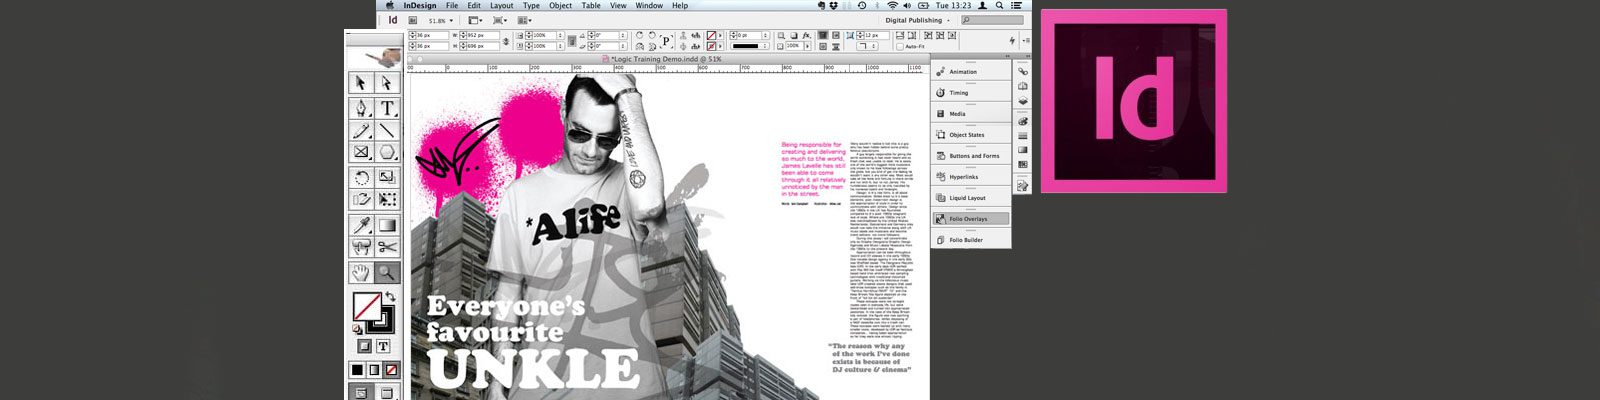Toggle the Auto-Fit checkbox
This screenshot has width=1600, height=400.
900,46
